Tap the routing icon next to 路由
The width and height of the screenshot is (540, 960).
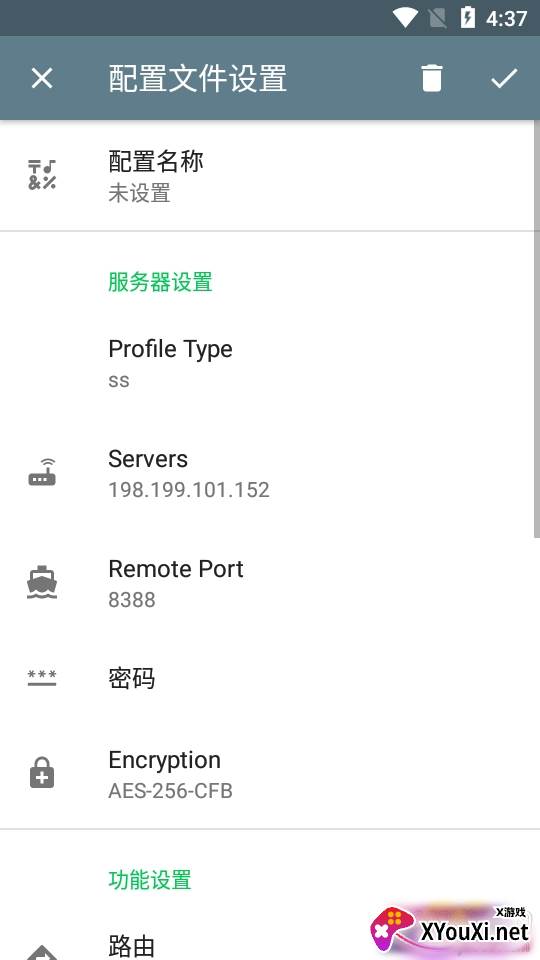pos(42,953)
